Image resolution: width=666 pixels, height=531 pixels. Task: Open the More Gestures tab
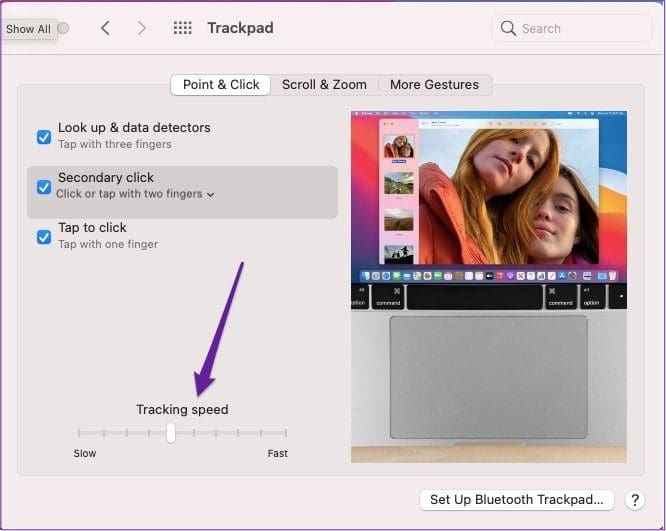coord(434,85)
